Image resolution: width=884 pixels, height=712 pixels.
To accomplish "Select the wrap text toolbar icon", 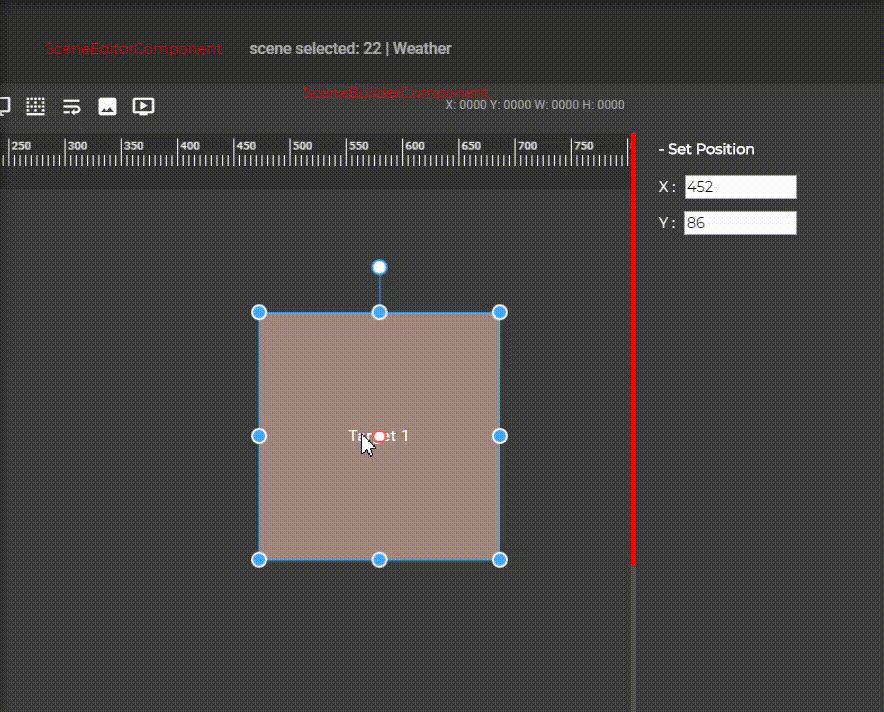I will click(72, 107).
